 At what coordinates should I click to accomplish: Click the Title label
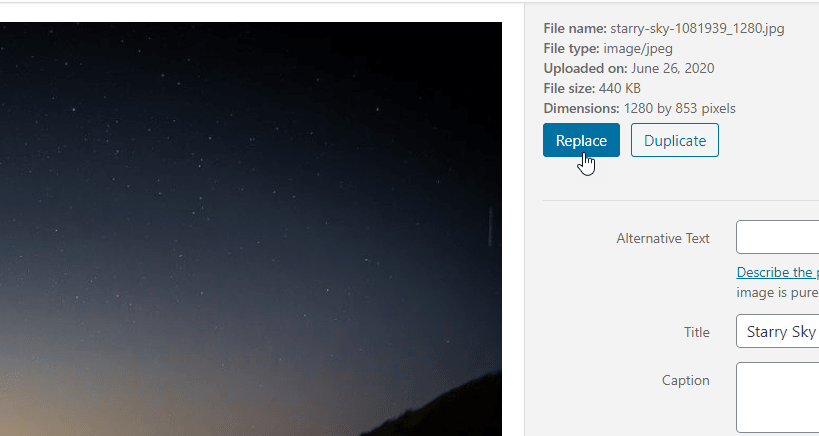[x=697, y=332]
